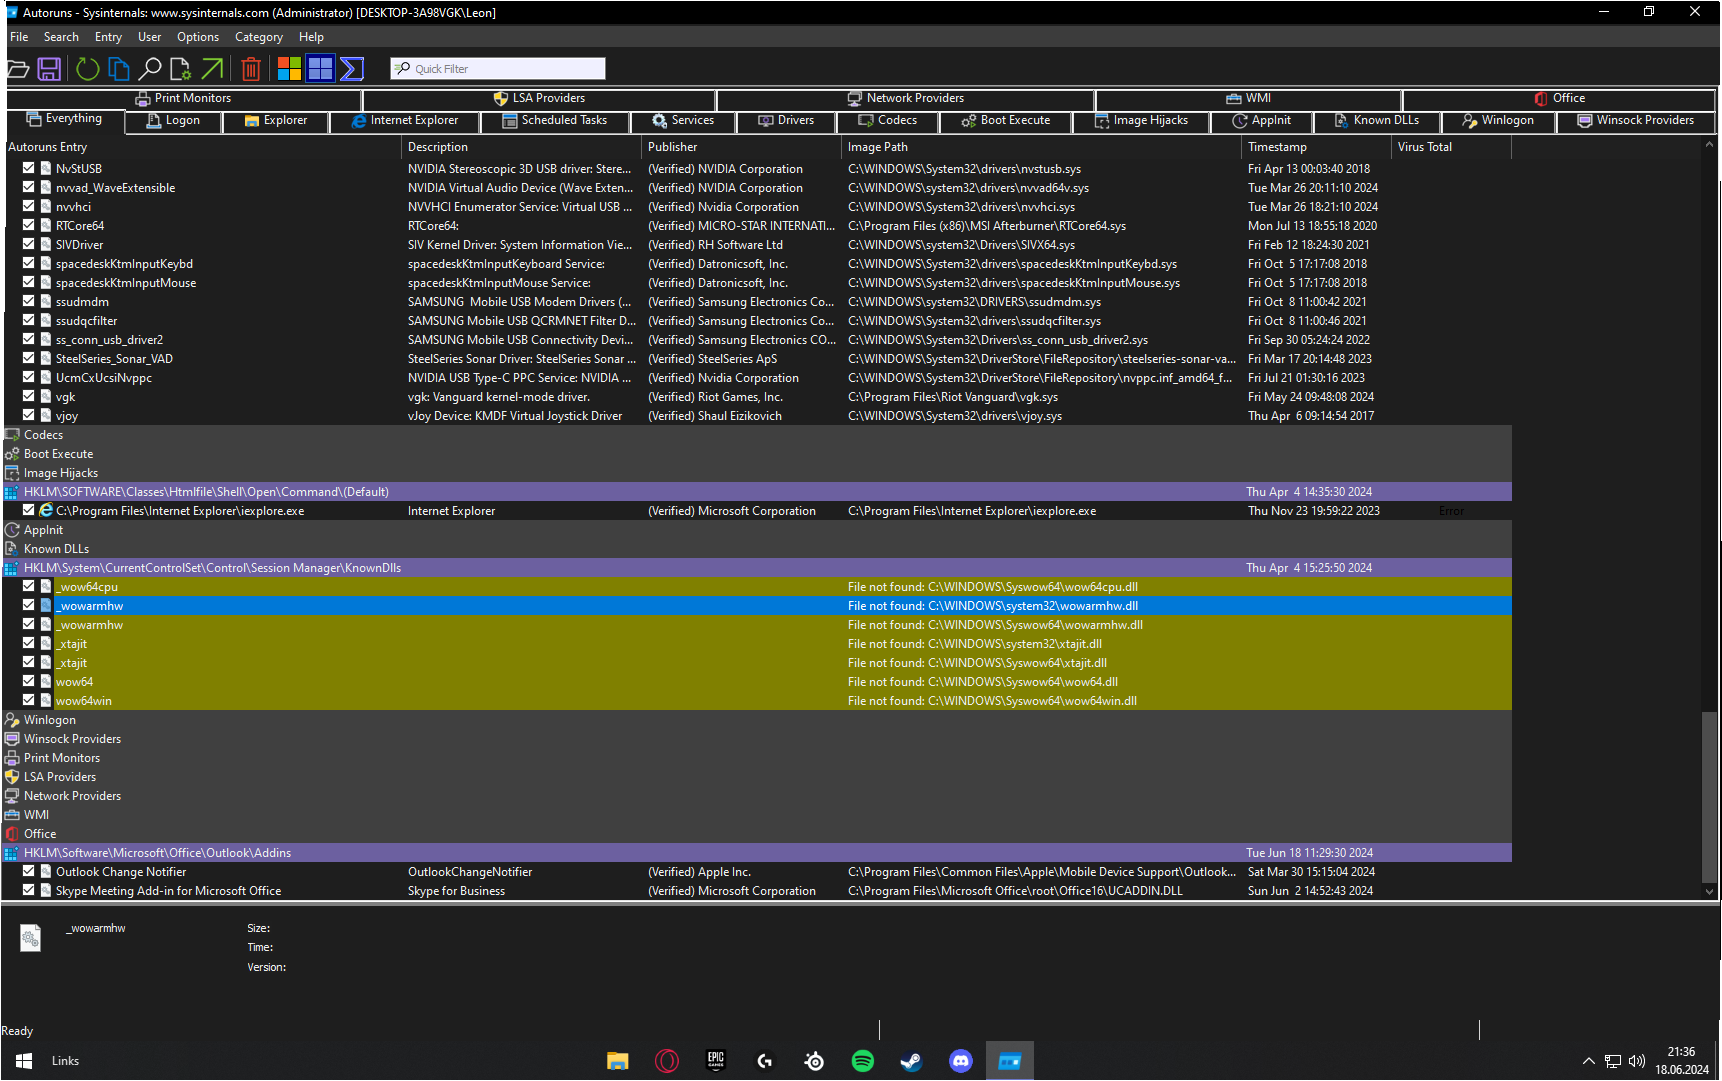
Task: Click the scrollbar down arrow of entry list
Action: click(1710, 892)
